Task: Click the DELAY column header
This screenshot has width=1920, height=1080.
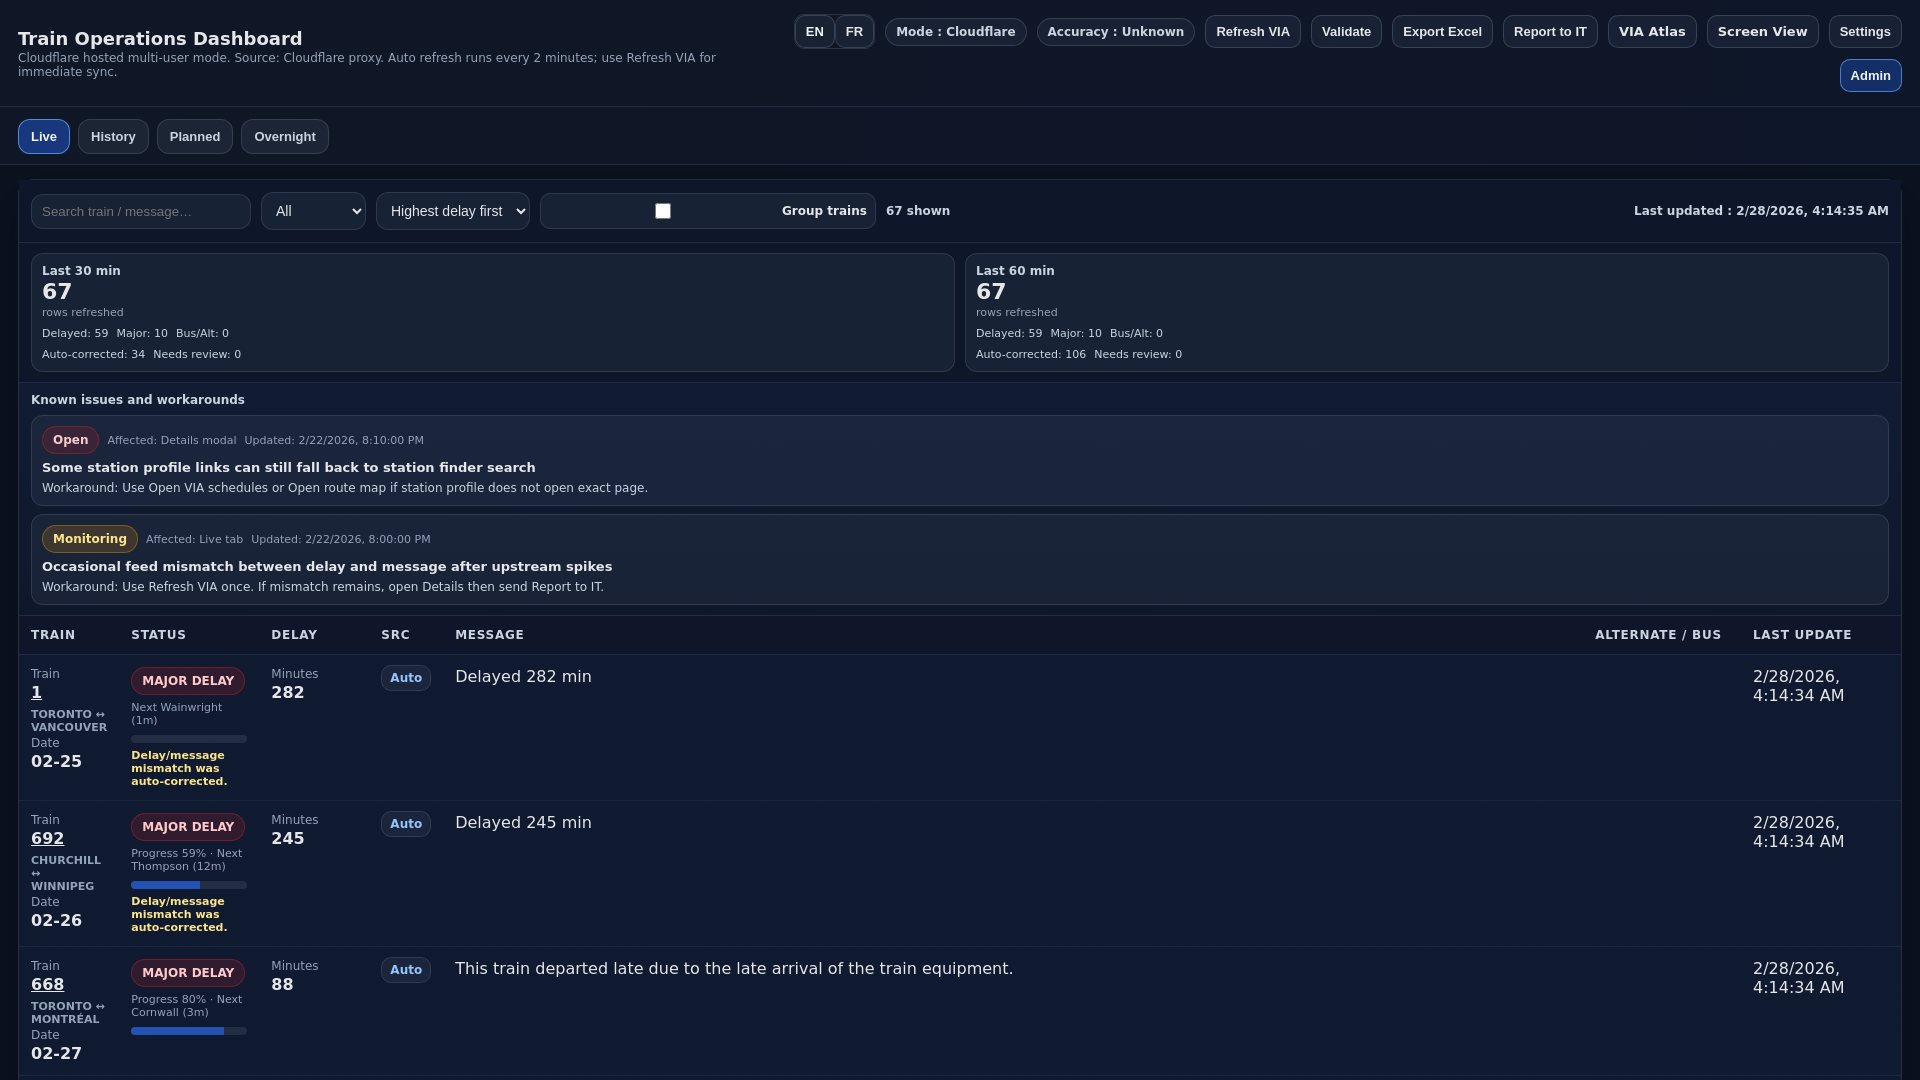Action: point(294,635)
